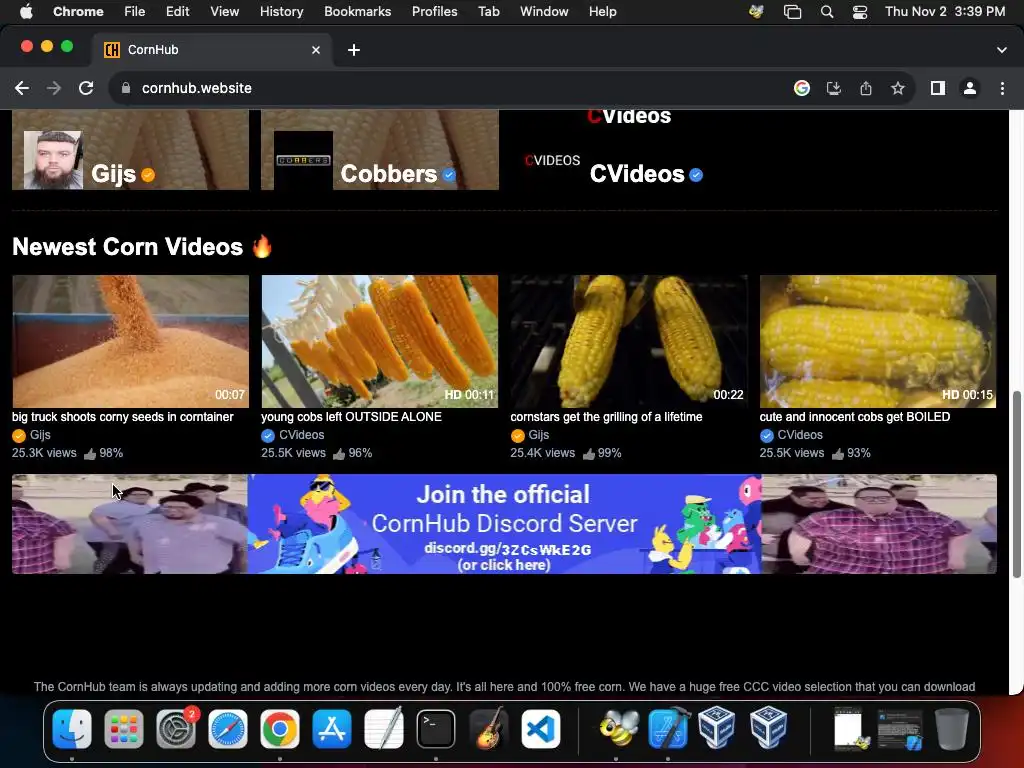Viewport: 1024px width, 768px height.
Task: Open the Google icon in address bar
Action: coord(802,88)
